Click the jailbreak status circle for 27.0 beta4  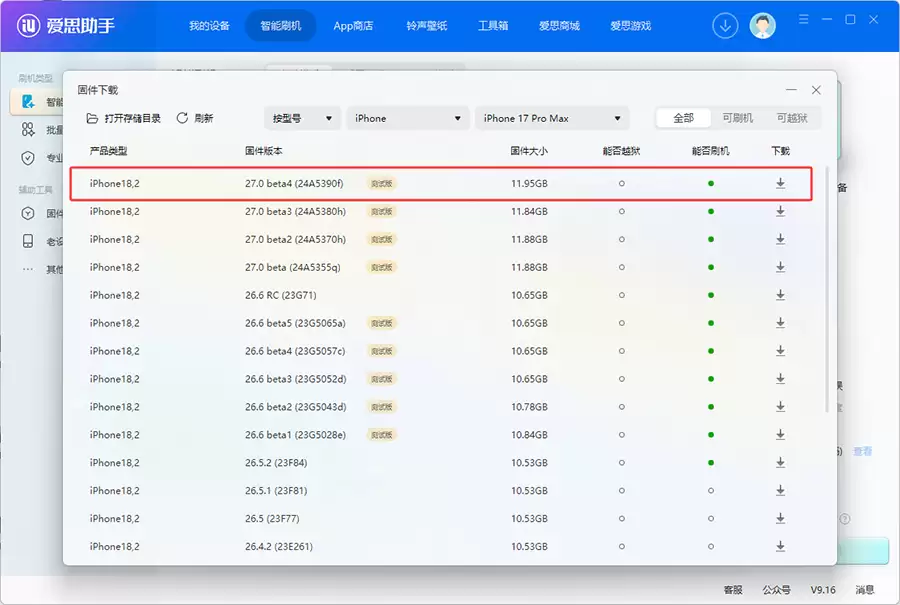[x=622, y=184]
